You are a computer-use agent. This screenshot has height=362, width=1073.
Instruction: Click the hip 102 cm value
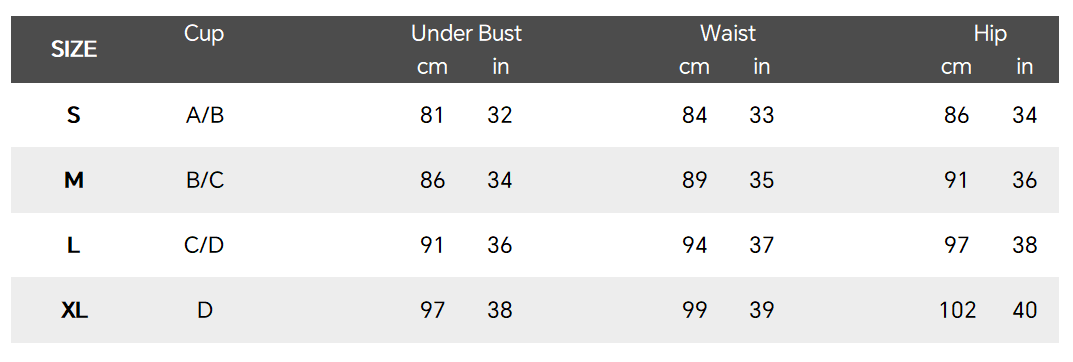point(957,311)
